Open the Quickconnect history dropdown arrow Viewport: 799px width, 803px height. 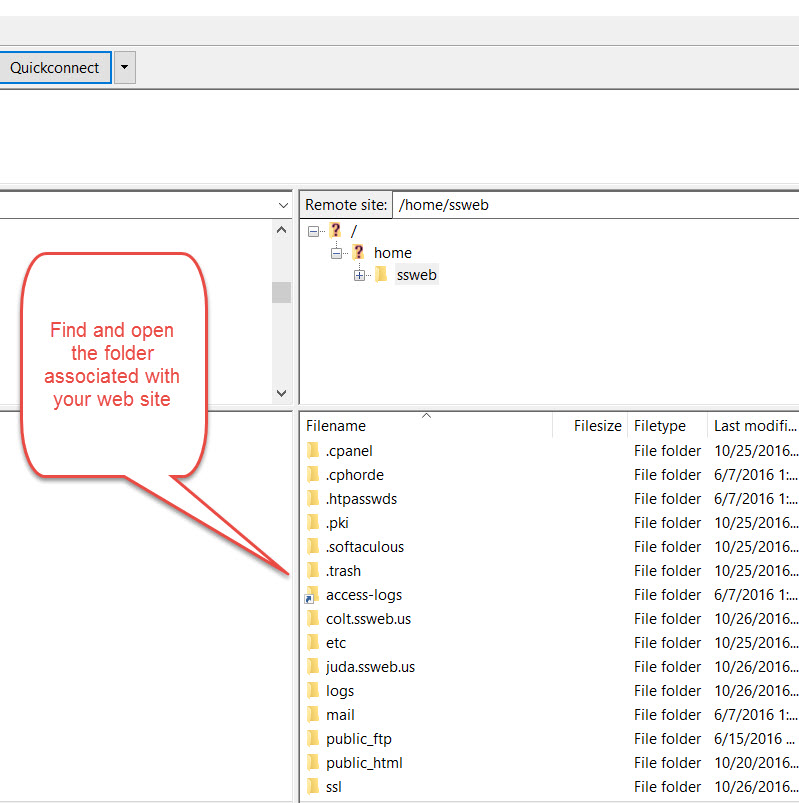point(124,68)
